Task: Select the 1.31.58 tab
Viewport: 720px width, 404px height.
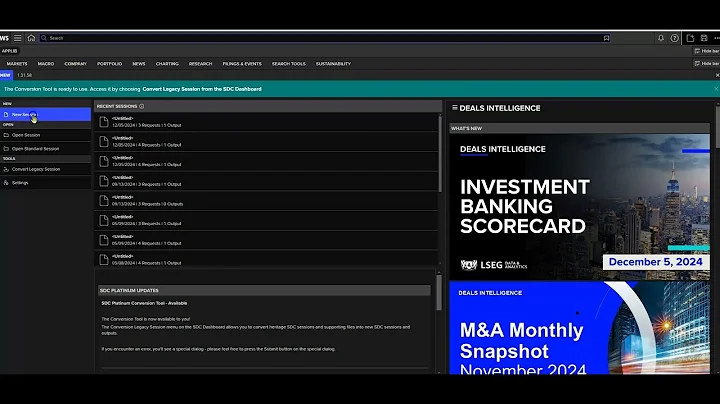Action: pyautogui.click(x=25, y=75)
